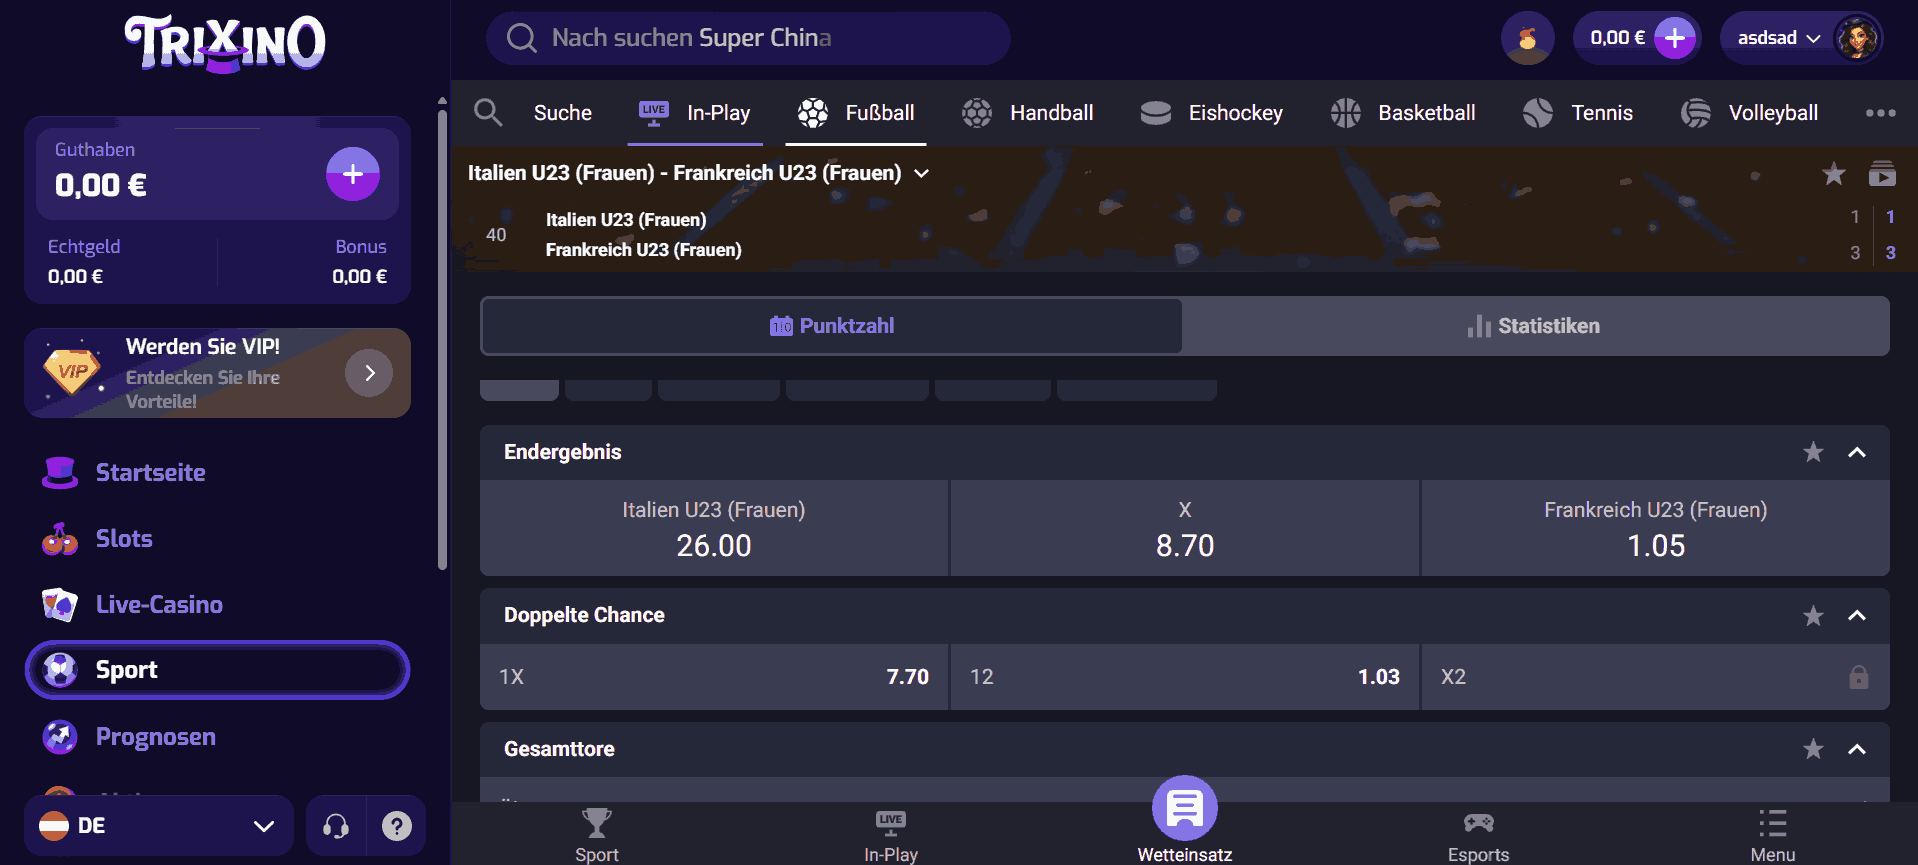The height and width of the screenshot is (865, 1918).
Task: Switch to the Statistiken tab
Action: coord(1535,326)
